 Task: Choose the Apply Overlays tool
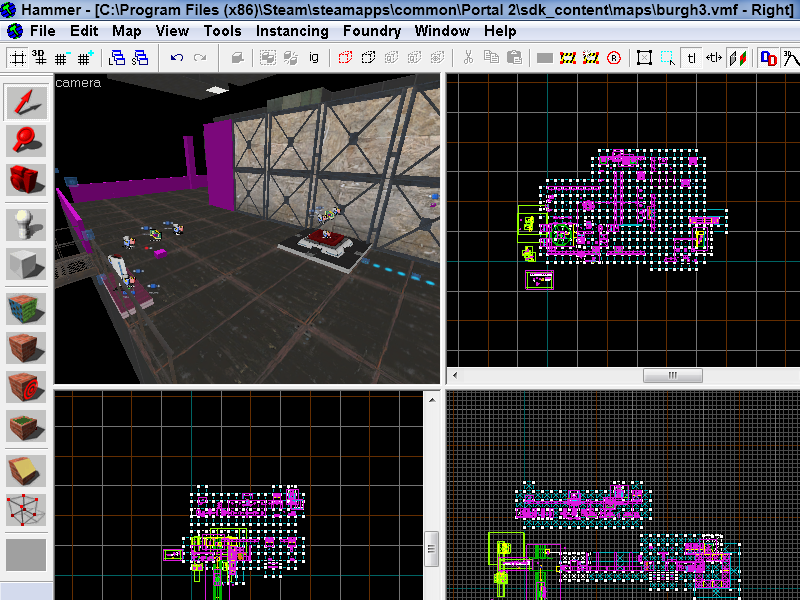(26, 426)
